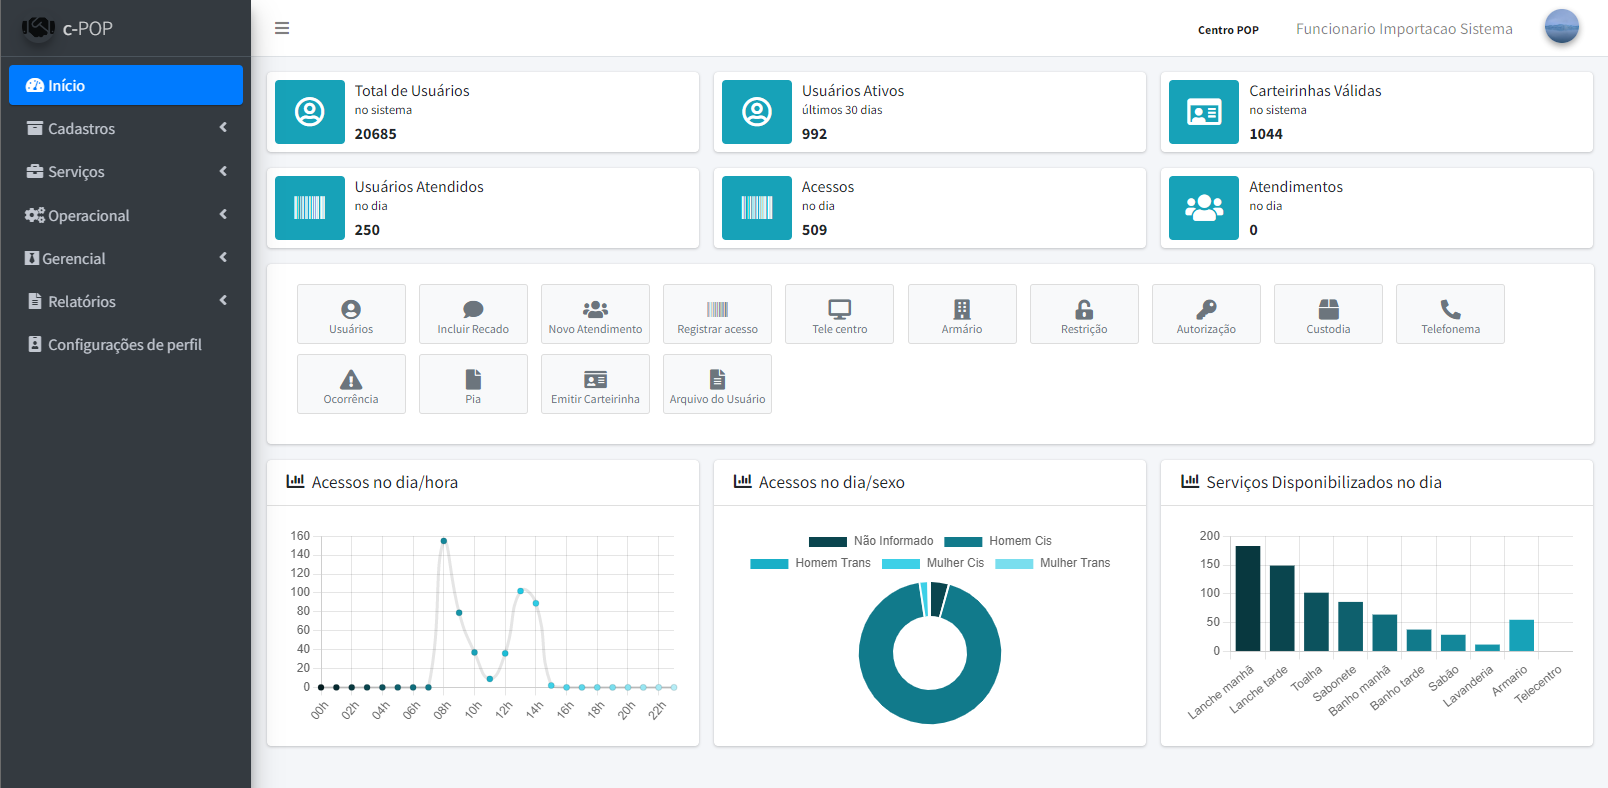
Task: Expand the Relatórios sidebar menu
Action: [x=126, y=301]
